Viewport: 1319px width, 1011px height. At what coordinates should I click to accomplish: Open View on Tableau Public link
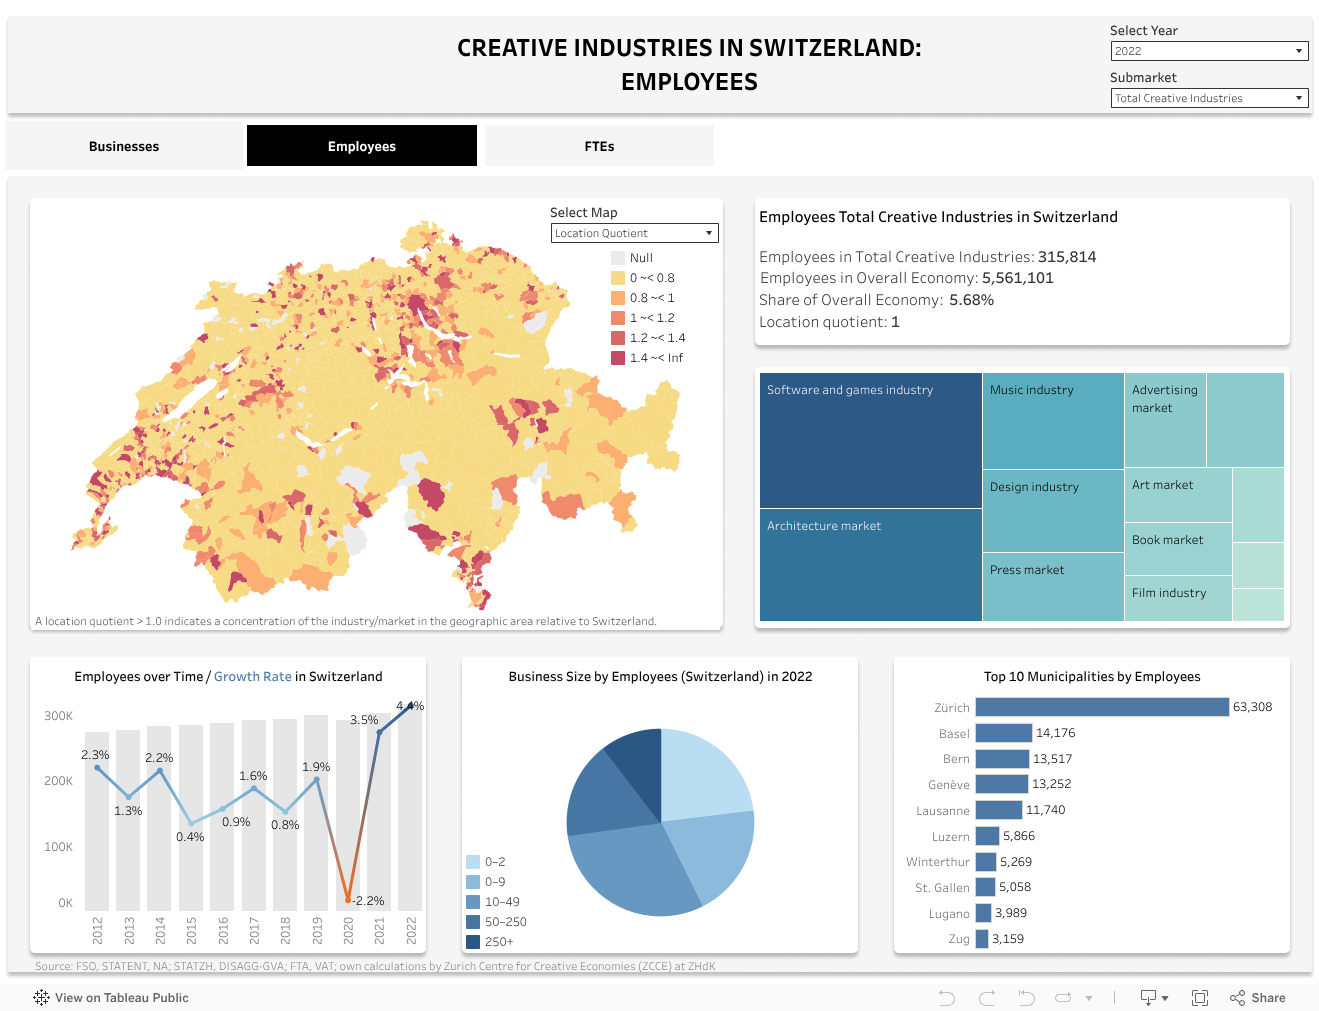pyautogui.click(x=121, y=997)
